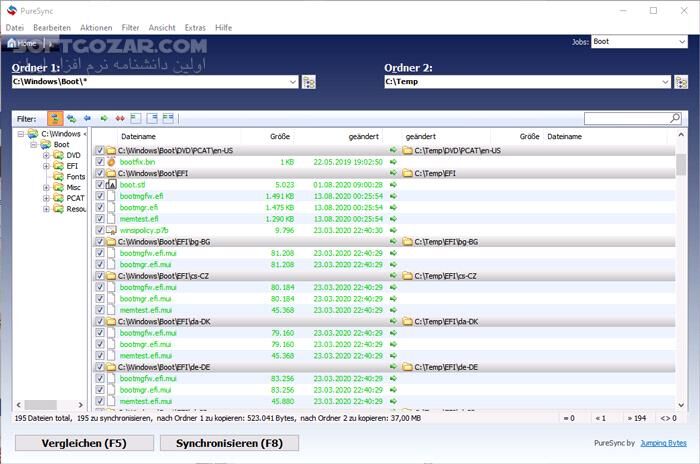Uncheck the winsipolicy.p7b checkbox

click(x=100, y=230)
